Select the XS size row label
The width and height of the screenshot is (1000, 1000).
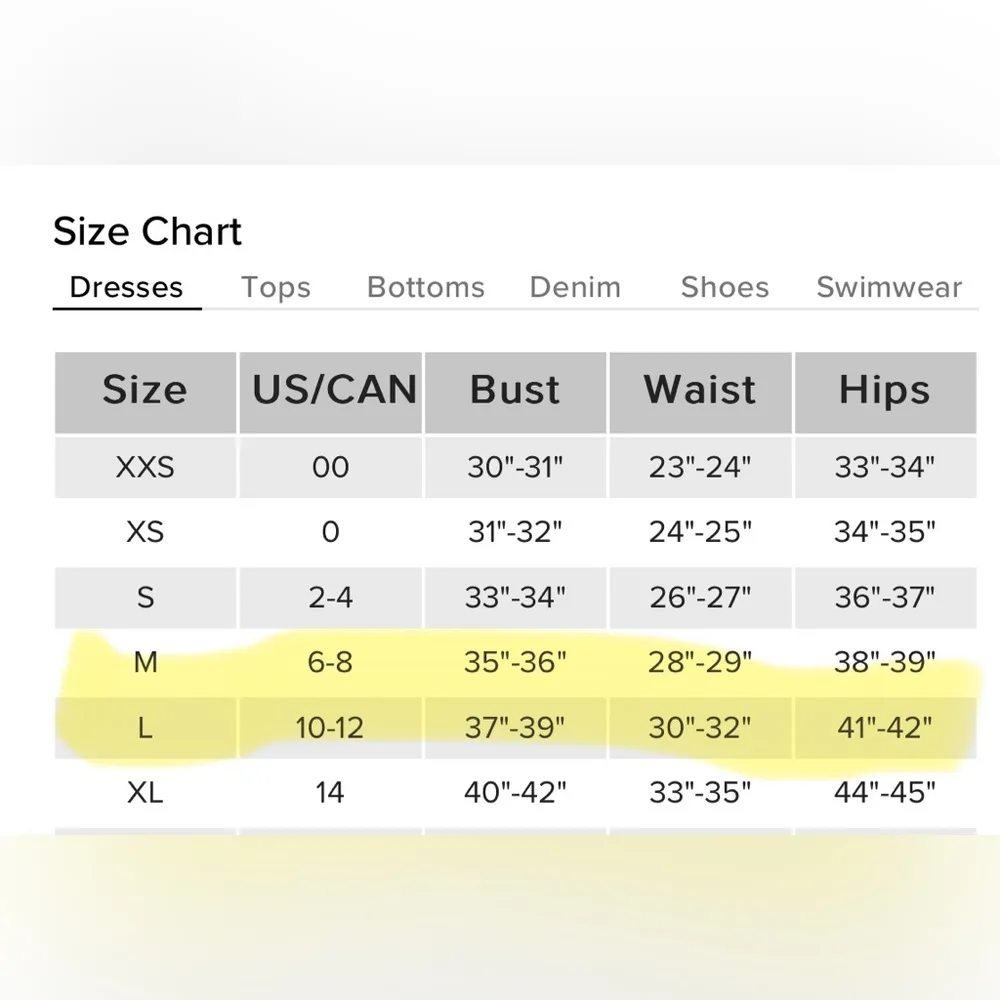pos(145,532)
